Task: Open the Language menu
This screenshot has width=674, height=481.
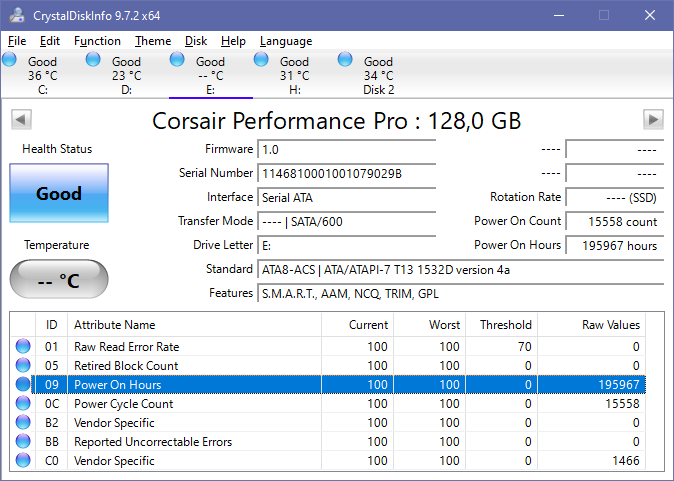Action: coord(285,41)
